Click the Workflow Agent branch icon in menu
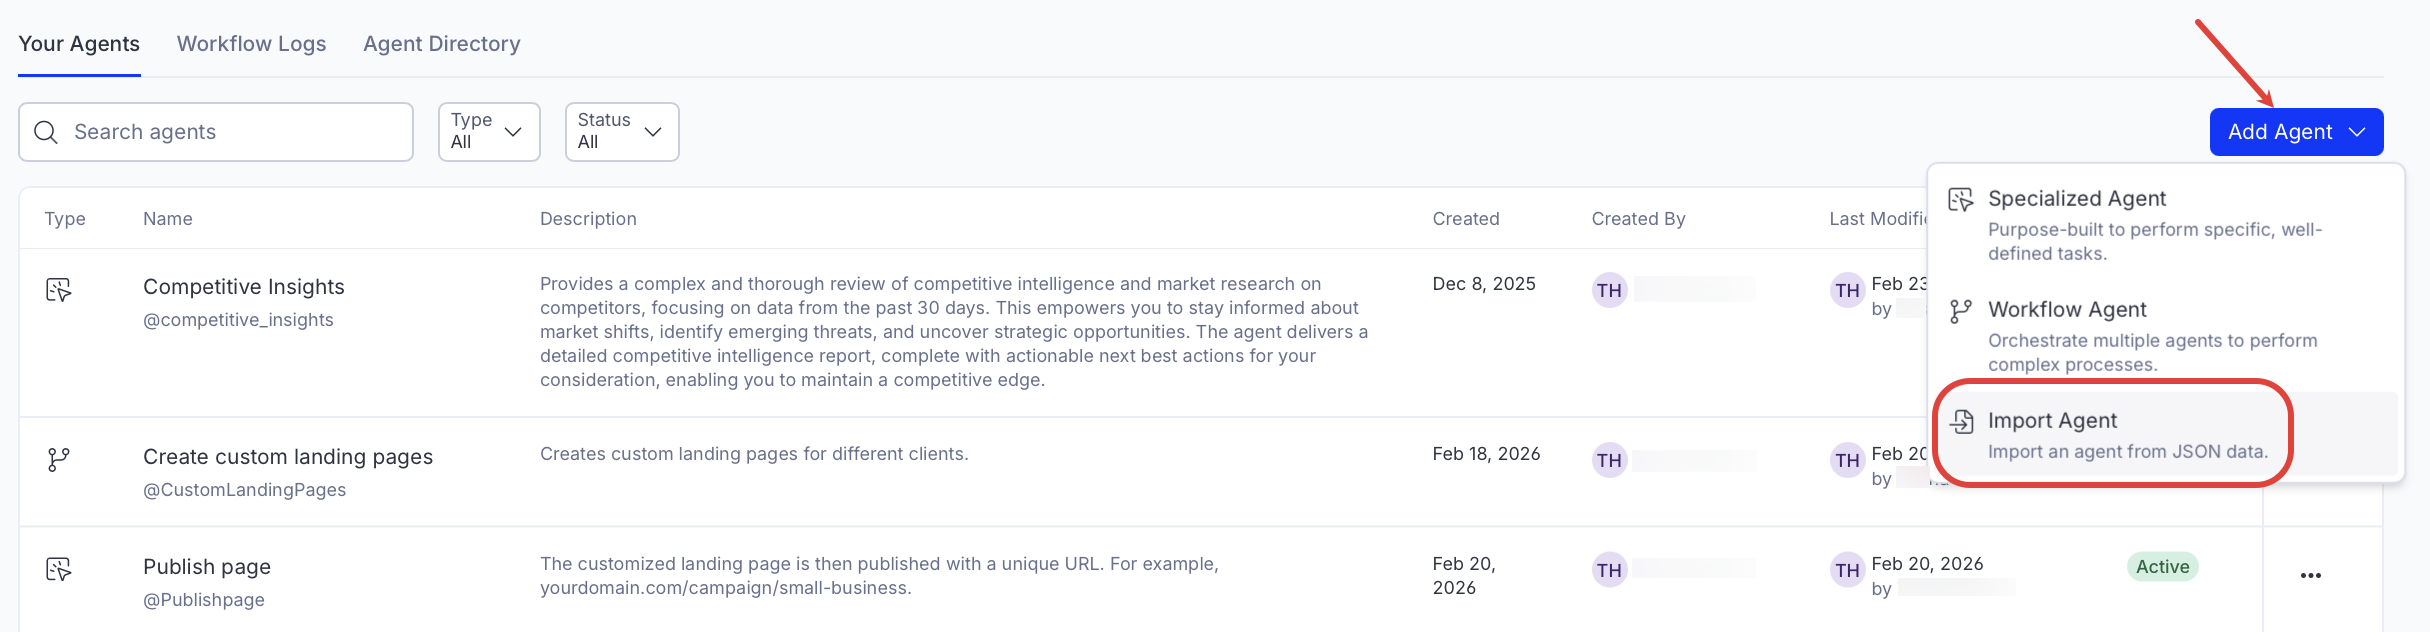Viewport: 2430px width, 632px height. coord(1960,311)
